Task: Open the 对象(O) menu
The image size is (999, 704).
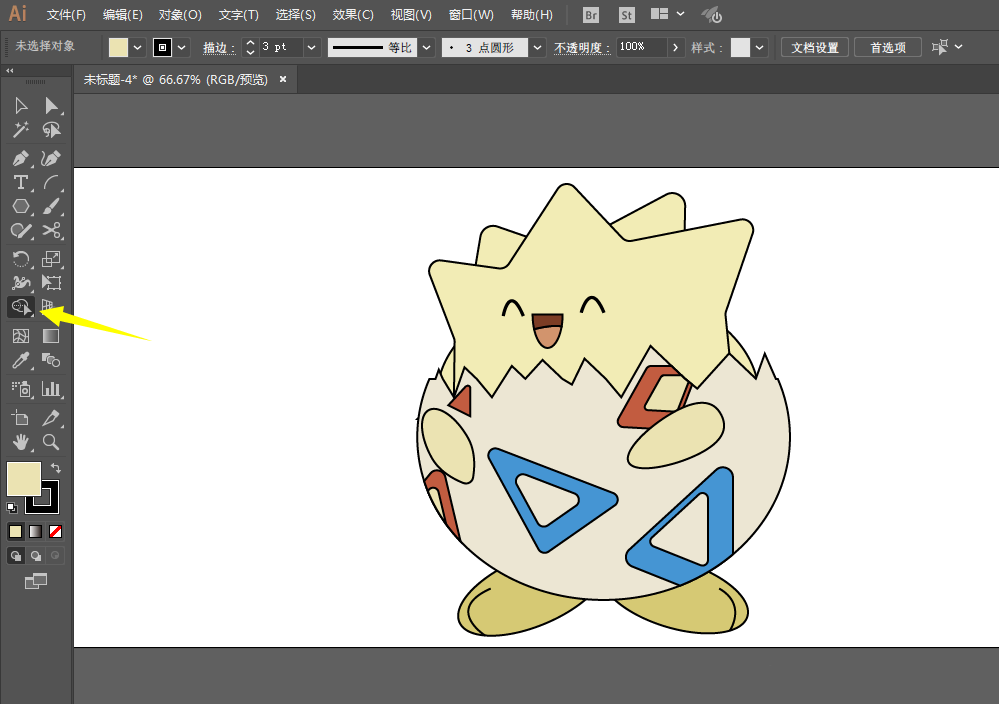Action: [180, 15]
